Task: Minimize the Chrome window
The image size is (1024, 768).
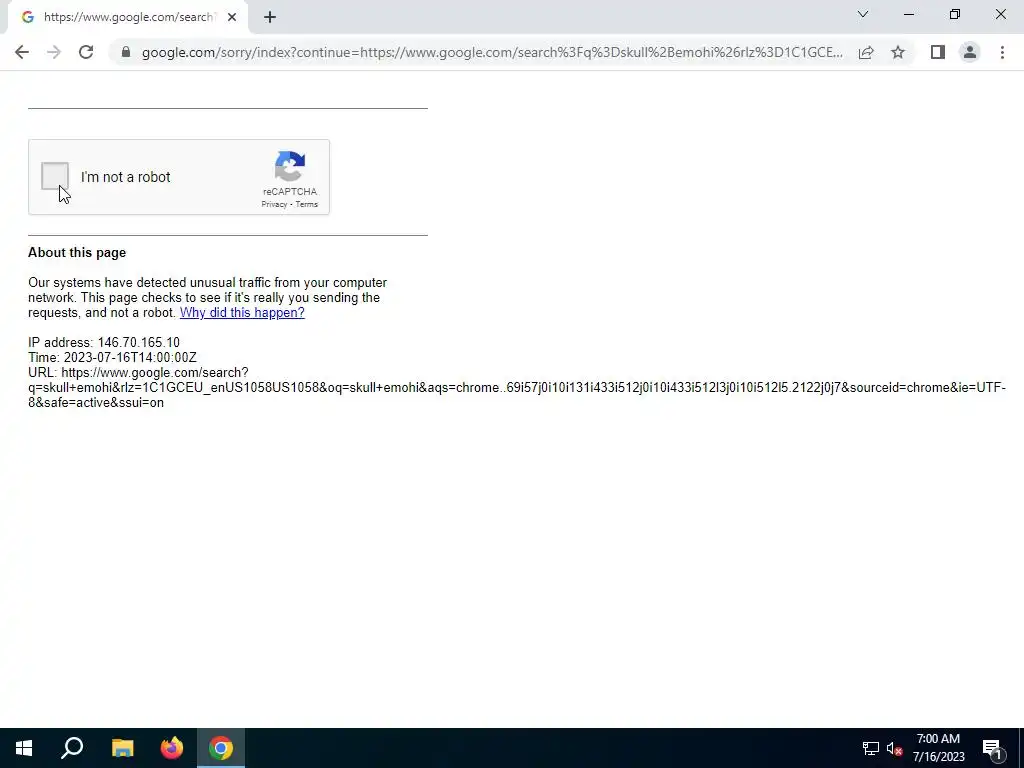Action: click(909, 14)
